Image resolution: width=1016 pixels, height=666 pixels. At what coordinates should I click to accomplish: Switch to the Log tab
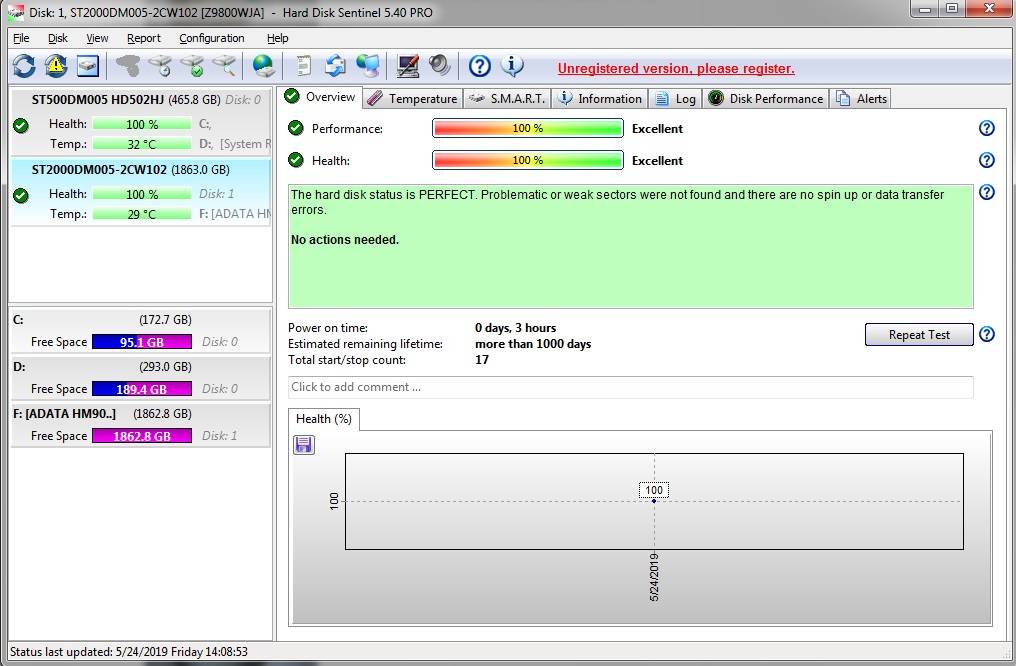(676, 98)
